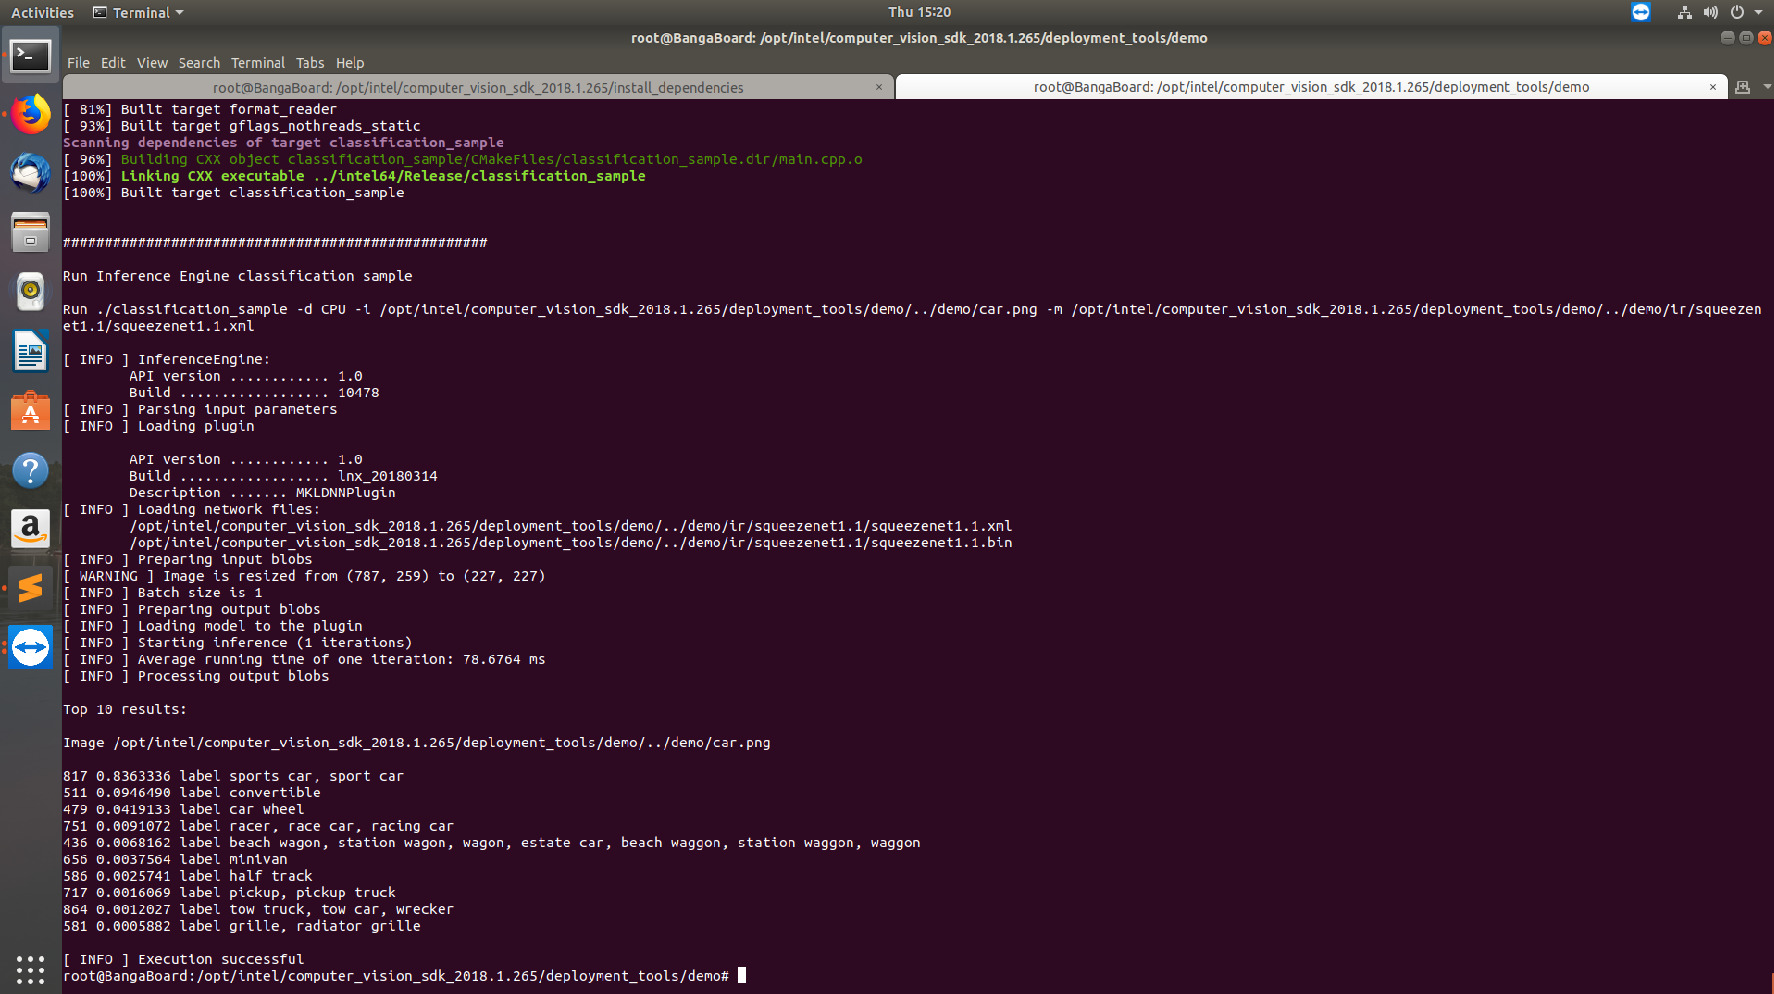Image resolution: width=1774 pixels, height=994 pixels.
Task: Open the tab list dropdown arrow
Action: click(1767, 87)
